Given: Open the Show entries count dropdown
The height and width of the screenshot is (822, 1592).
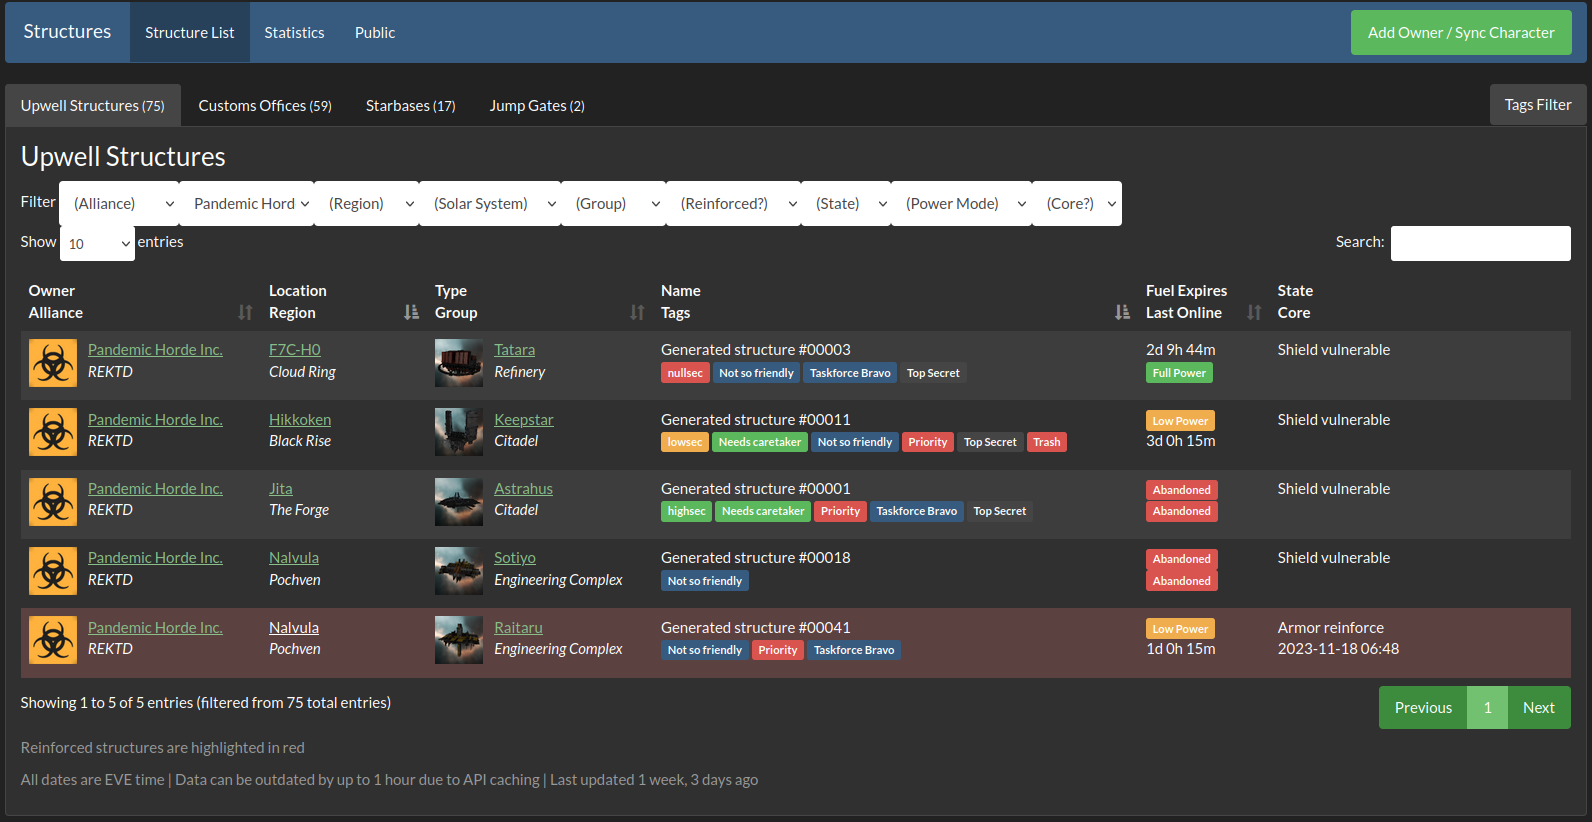Looking at the screenshot, I should (97, 244).
